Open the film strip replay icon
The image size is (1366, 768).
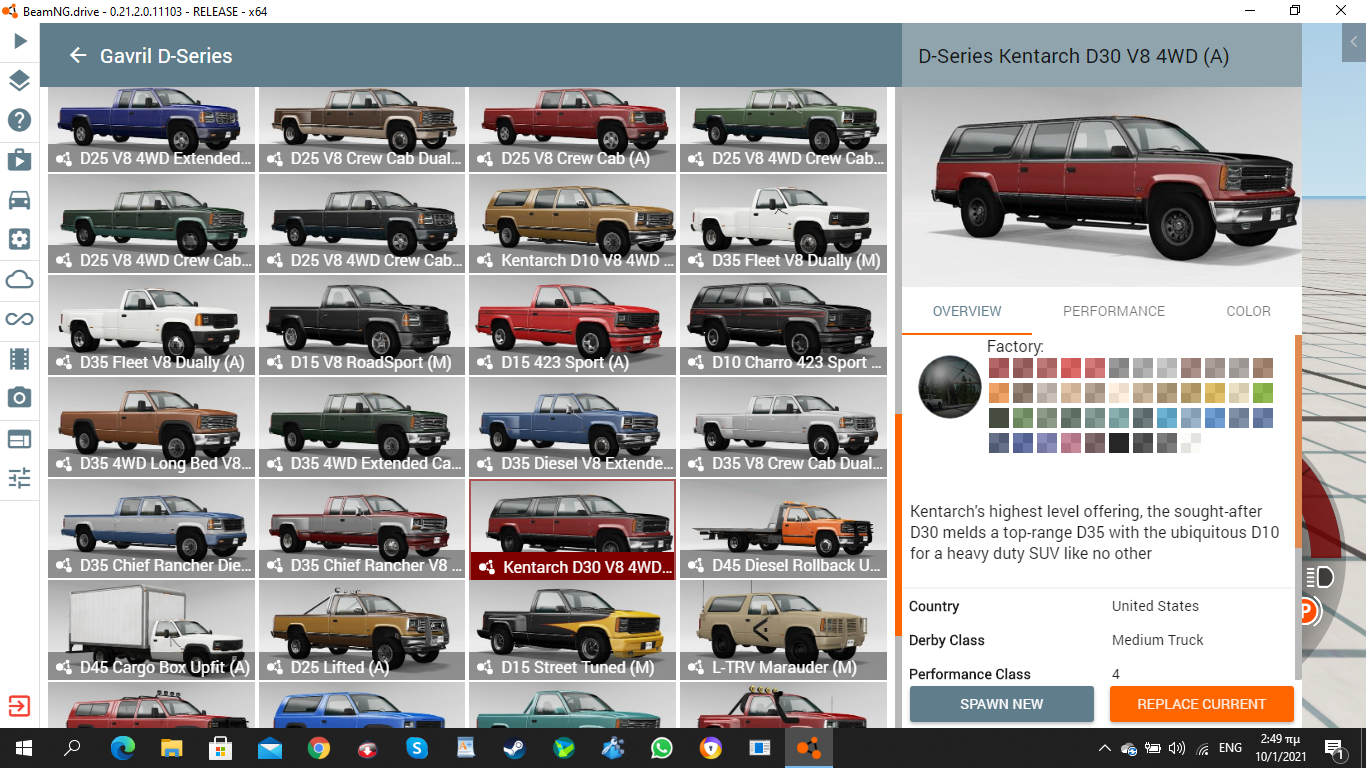[x=20, y=358]
